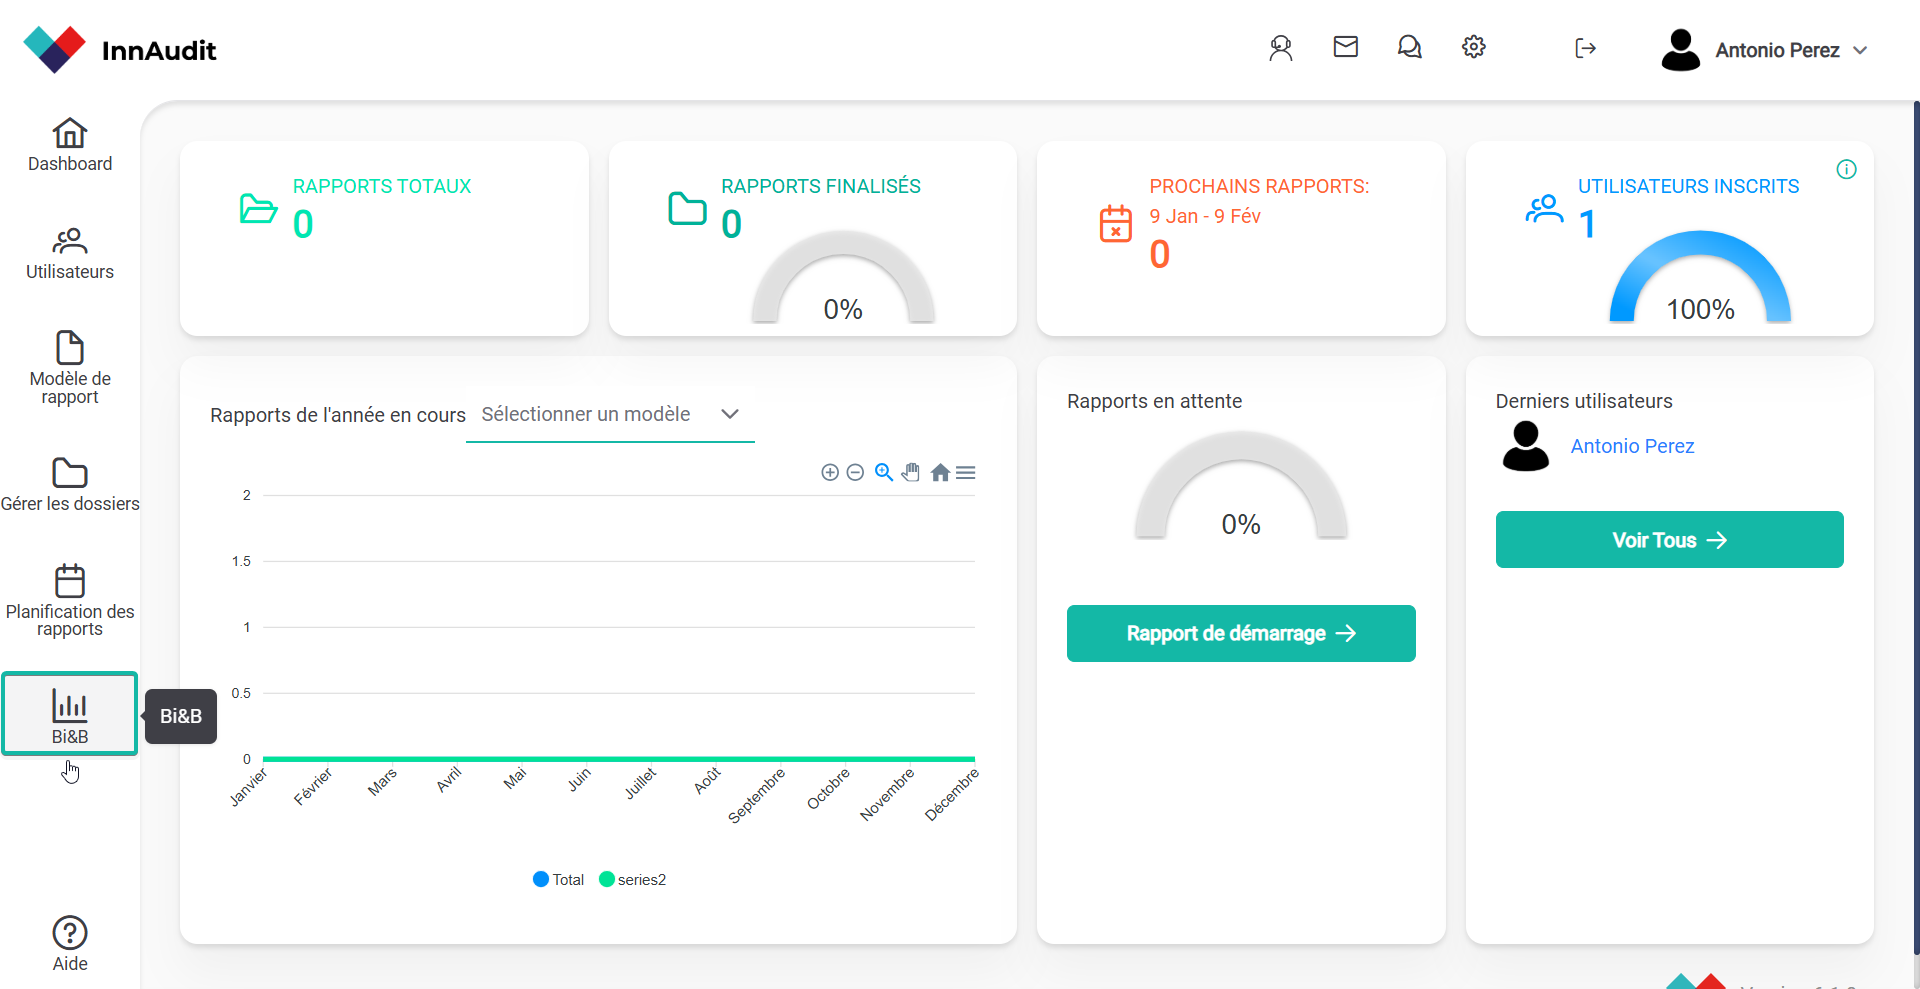Select the chart panning hand tool

tap(910, 473)
